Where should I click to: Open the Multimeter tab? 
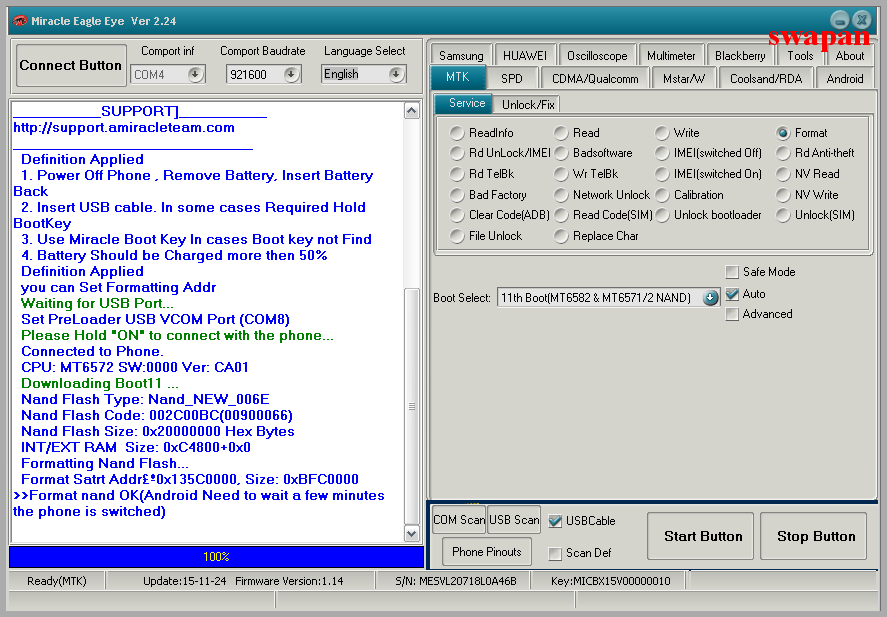671,55
